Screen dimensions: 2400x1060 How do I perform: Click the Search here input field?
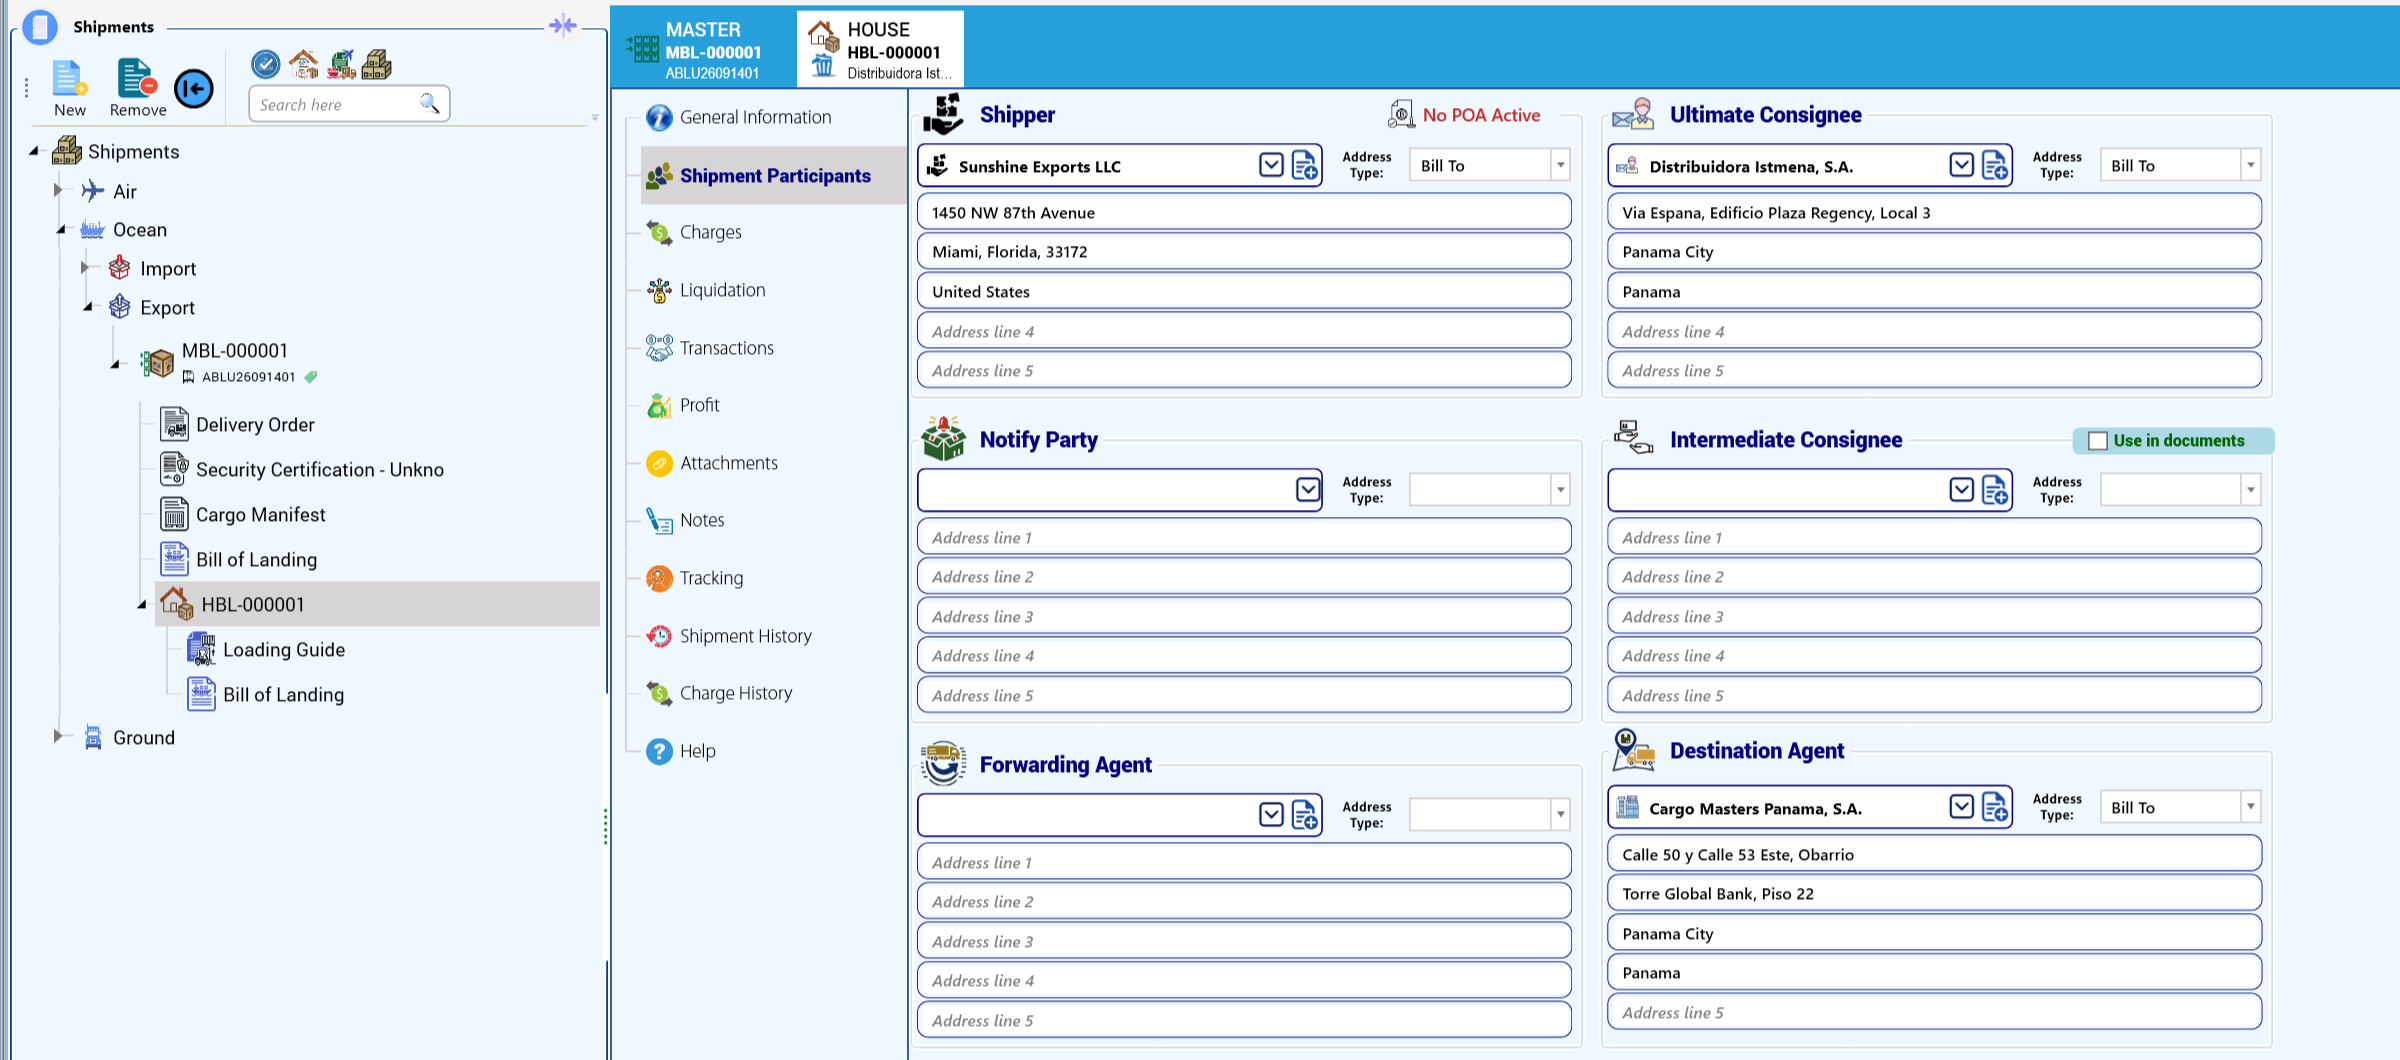335,104
